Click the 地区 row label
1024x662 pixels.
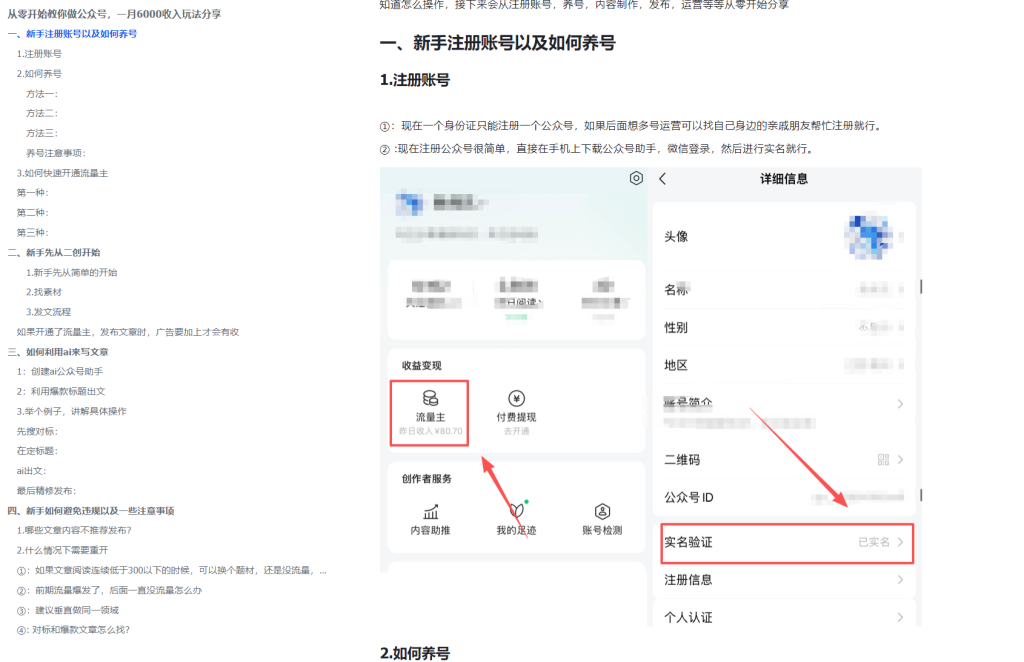point(676,365)
